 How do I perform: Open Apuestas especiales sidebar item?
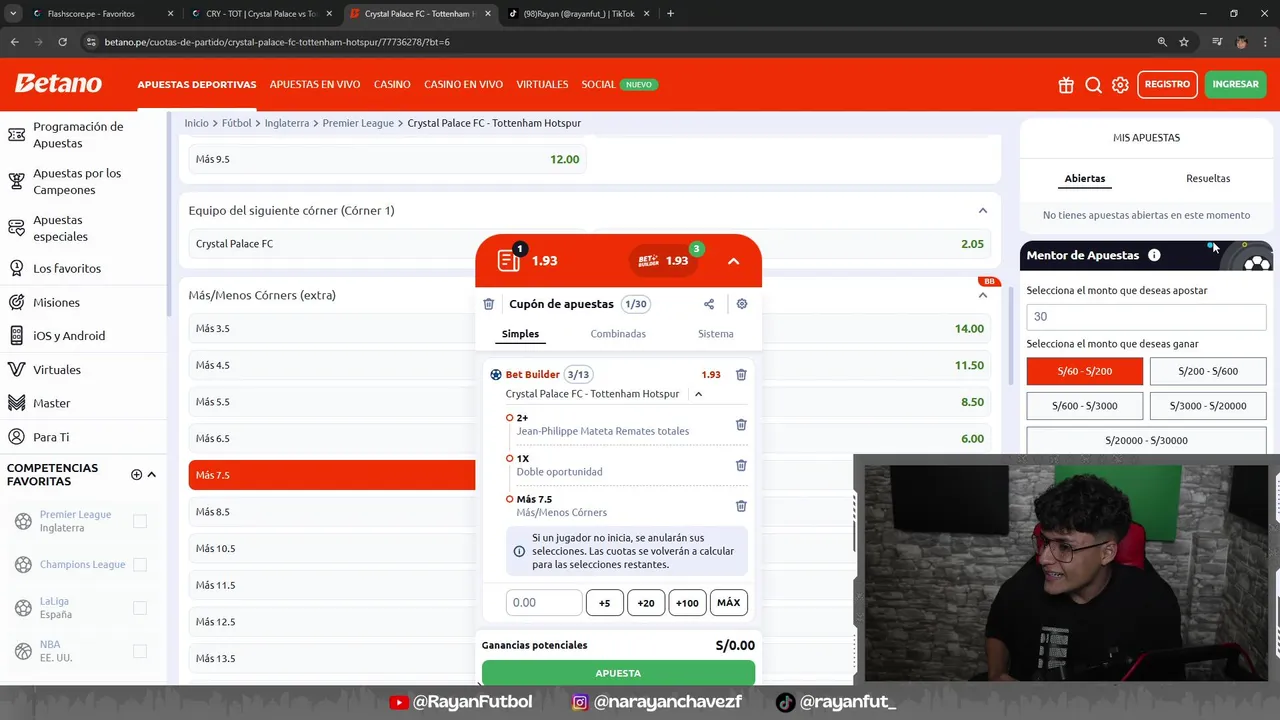(84, 228)
